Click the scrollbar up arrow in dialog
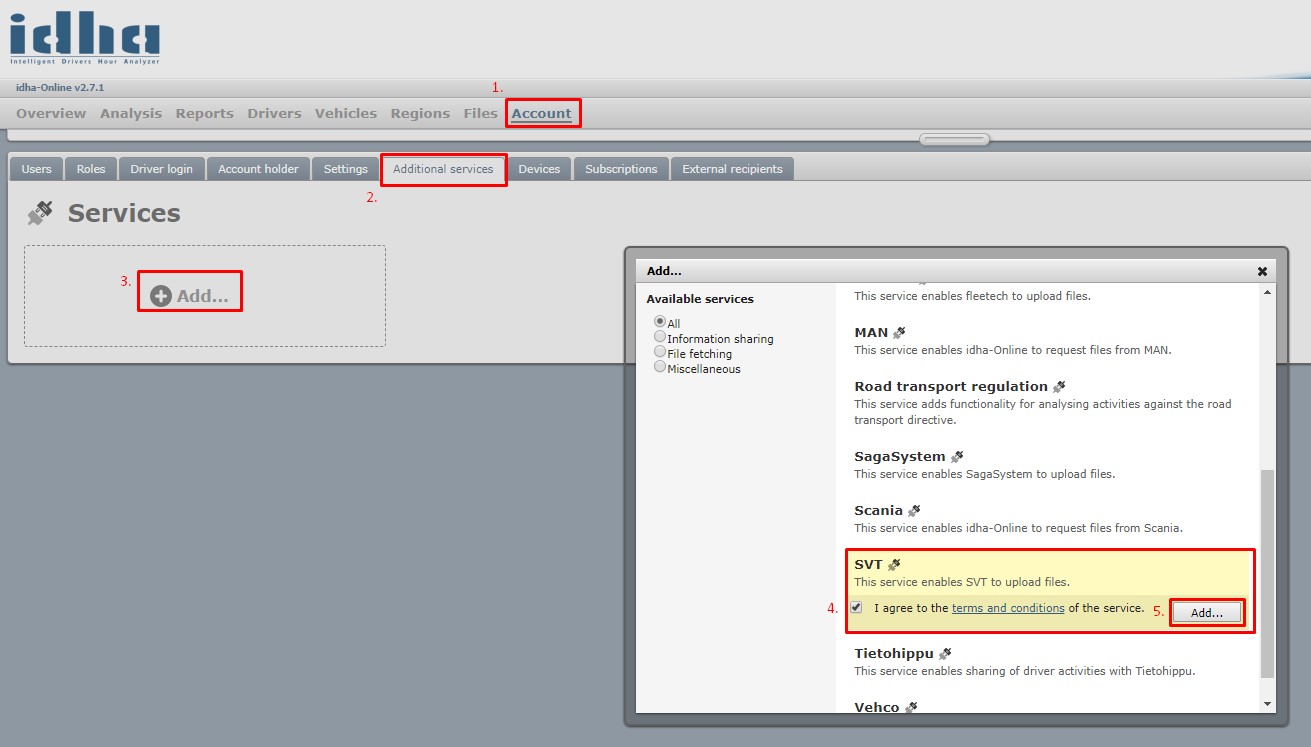This screenshot has width=1311, height=747. [1268, 292]
